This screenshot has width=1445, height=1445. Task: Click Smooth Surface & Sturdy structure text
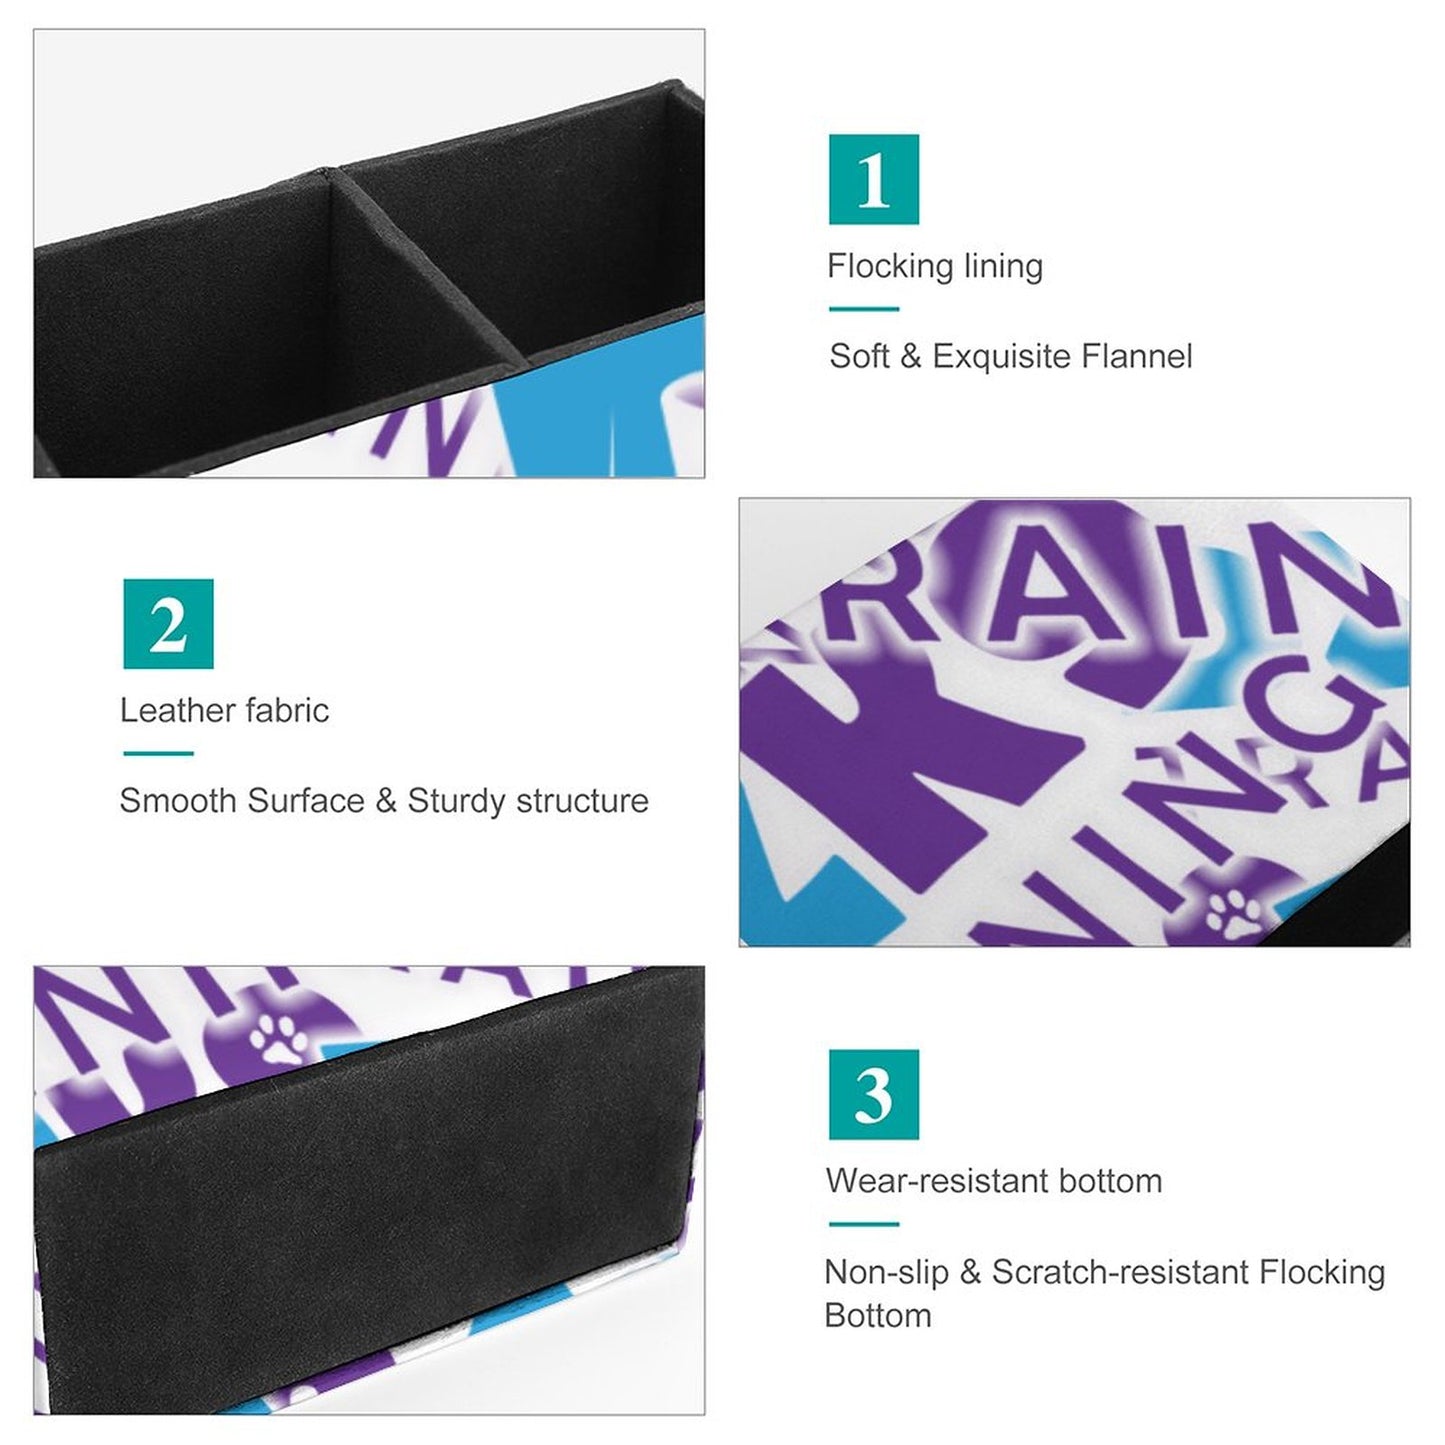384,800
